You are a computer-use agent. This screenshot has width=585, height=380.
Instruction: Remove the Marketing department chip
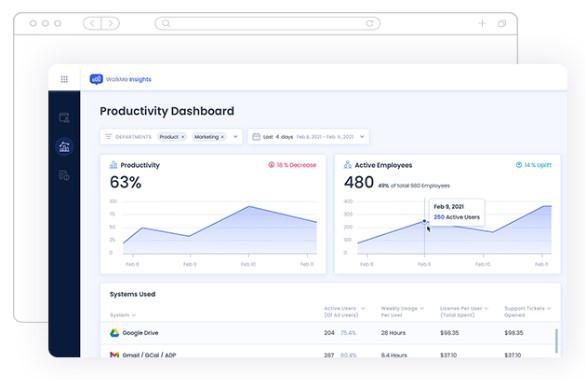point(222,137)
